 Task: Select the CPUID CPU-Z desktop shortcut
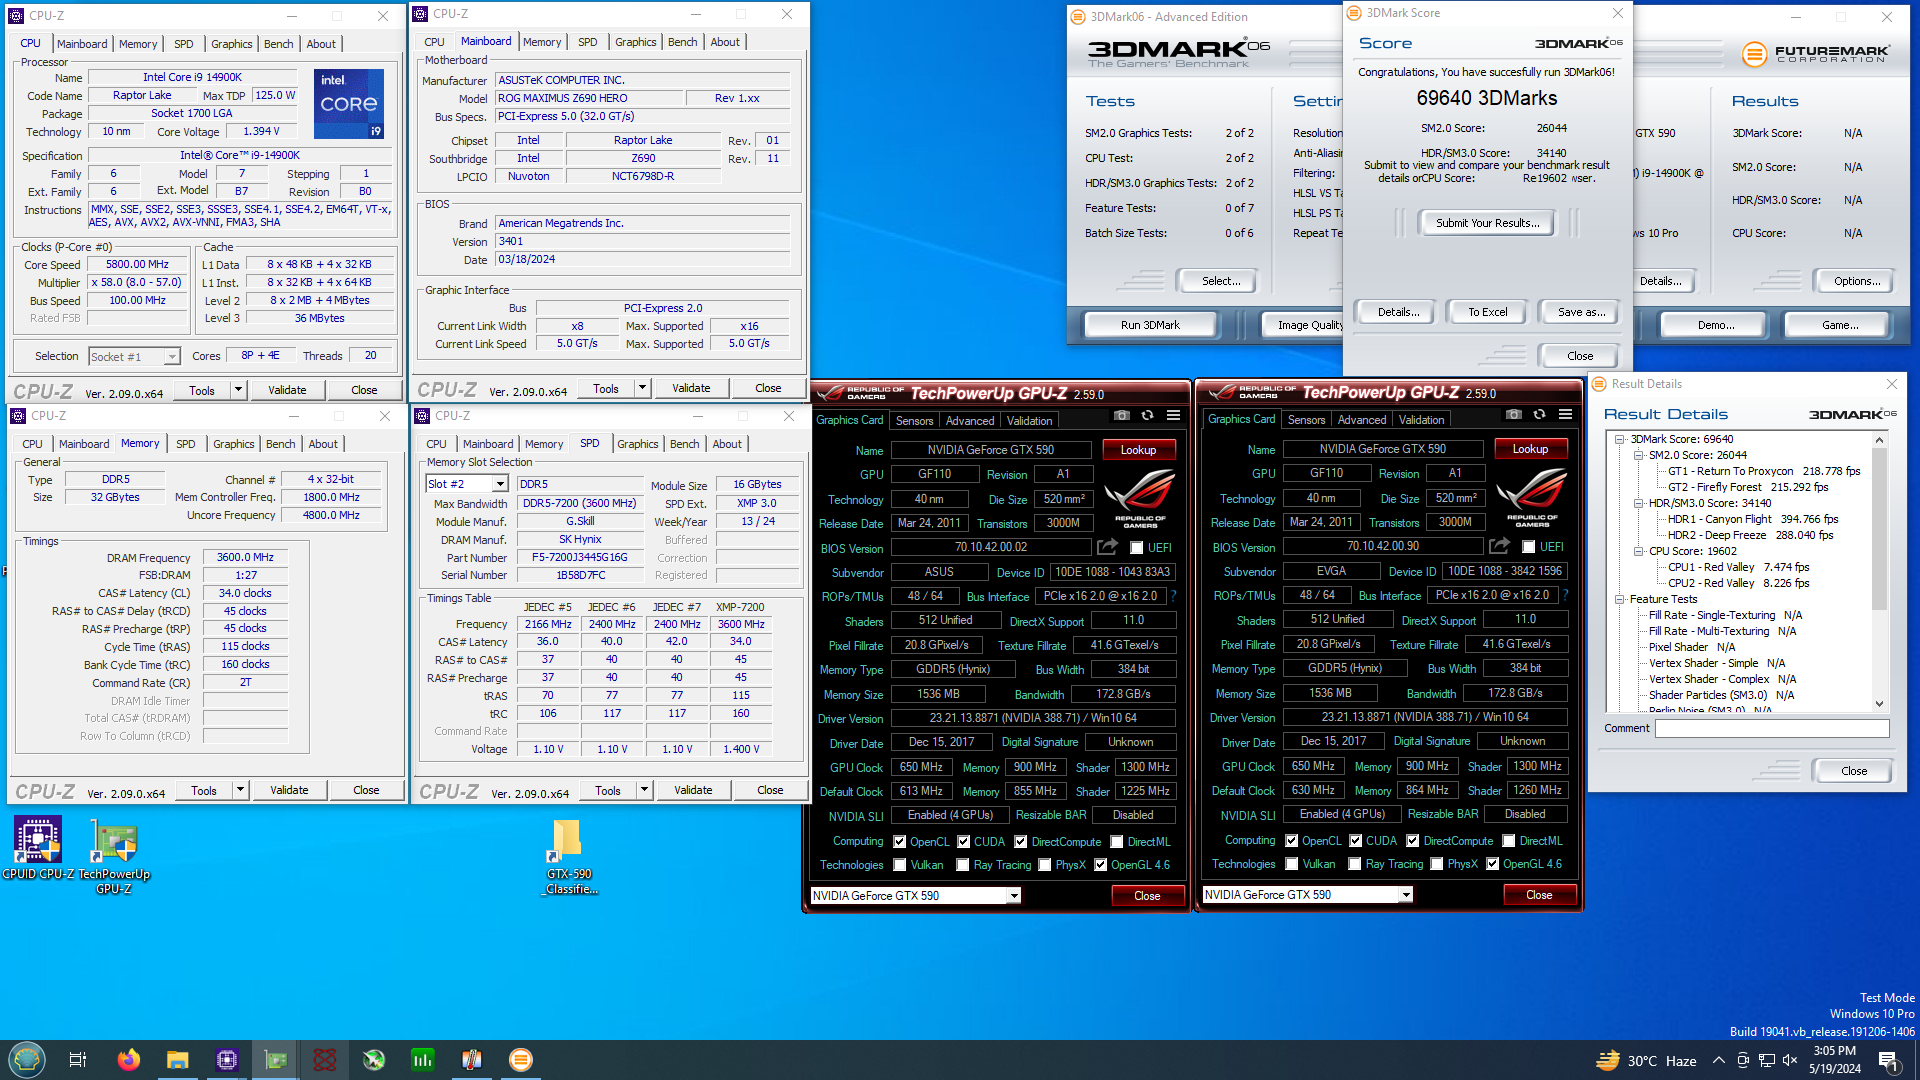point(38,849)
